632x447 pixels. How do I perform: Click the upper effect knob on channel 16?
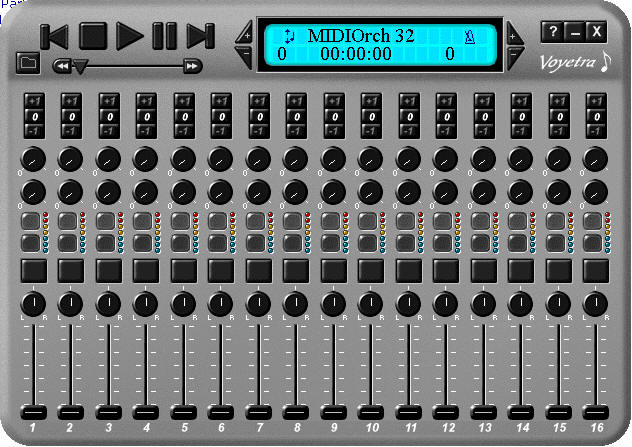click(x=595, y=159)
